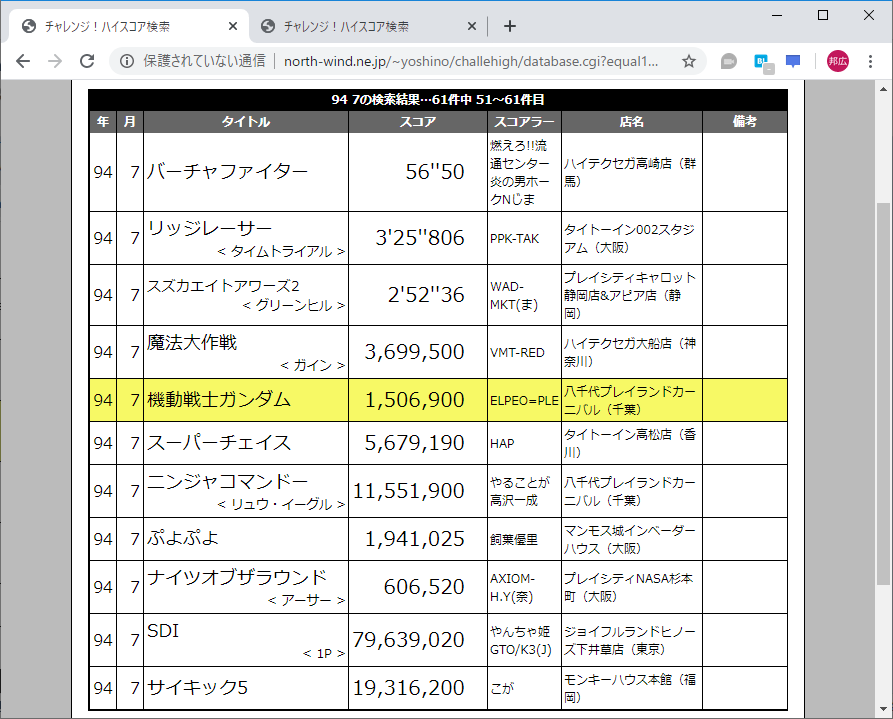Bookmark this page with the star icon

click(x=689, y=61)
